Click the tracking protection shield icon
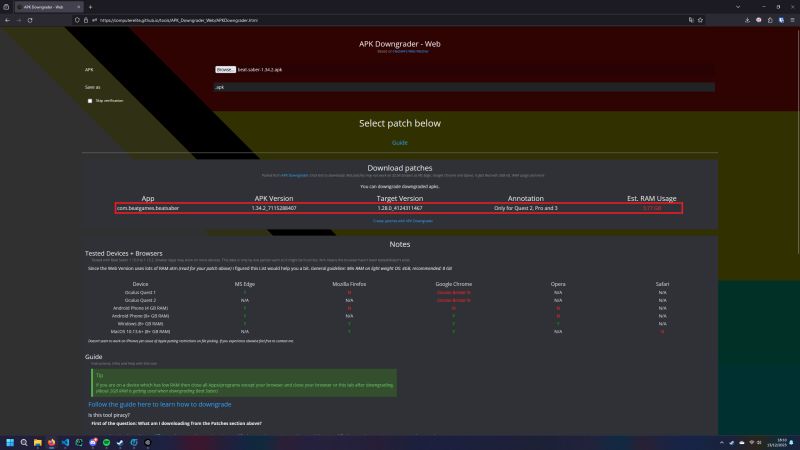 [77, 20]
